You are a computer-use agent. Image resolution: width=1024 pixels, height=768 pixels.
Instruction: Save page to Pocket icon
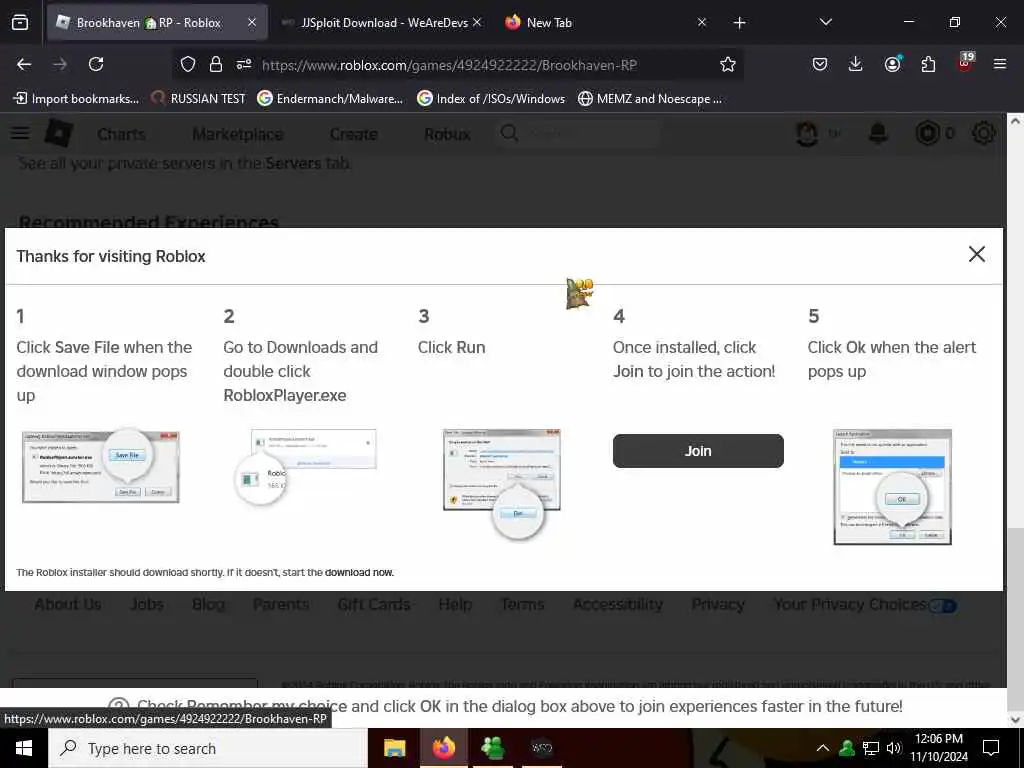click(x=820, y=64)
